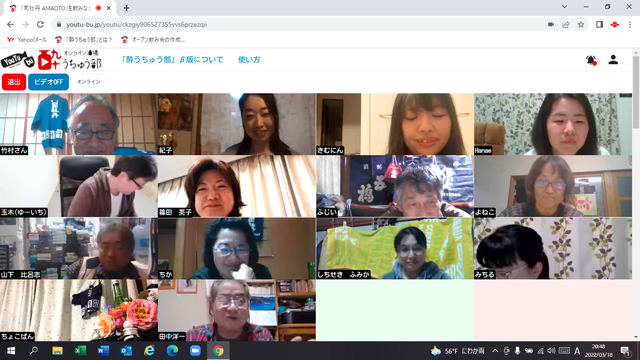Click the red extension icon in toolbar
This screenshot has width=640, height=360.
pos(614,24)
